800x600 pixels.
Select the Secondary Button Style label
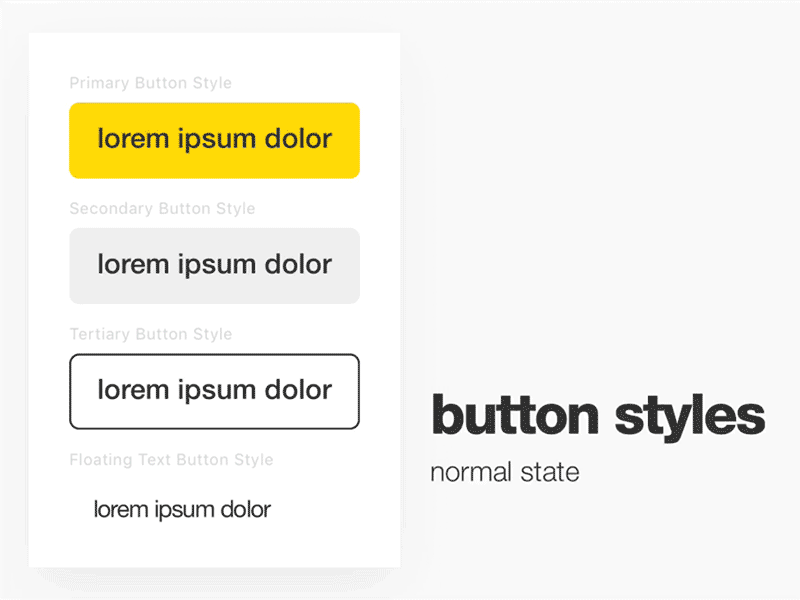coord(162,208)
